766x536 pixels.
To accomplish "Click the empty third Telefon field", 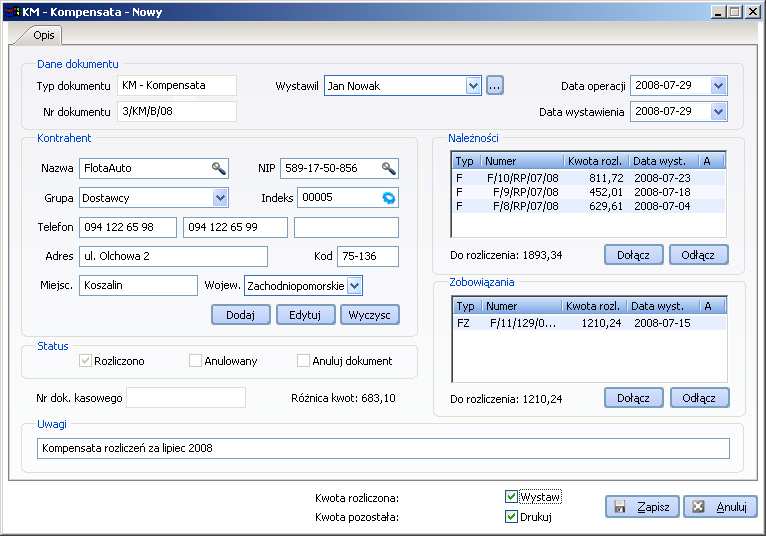I will (x=346, y=228).
